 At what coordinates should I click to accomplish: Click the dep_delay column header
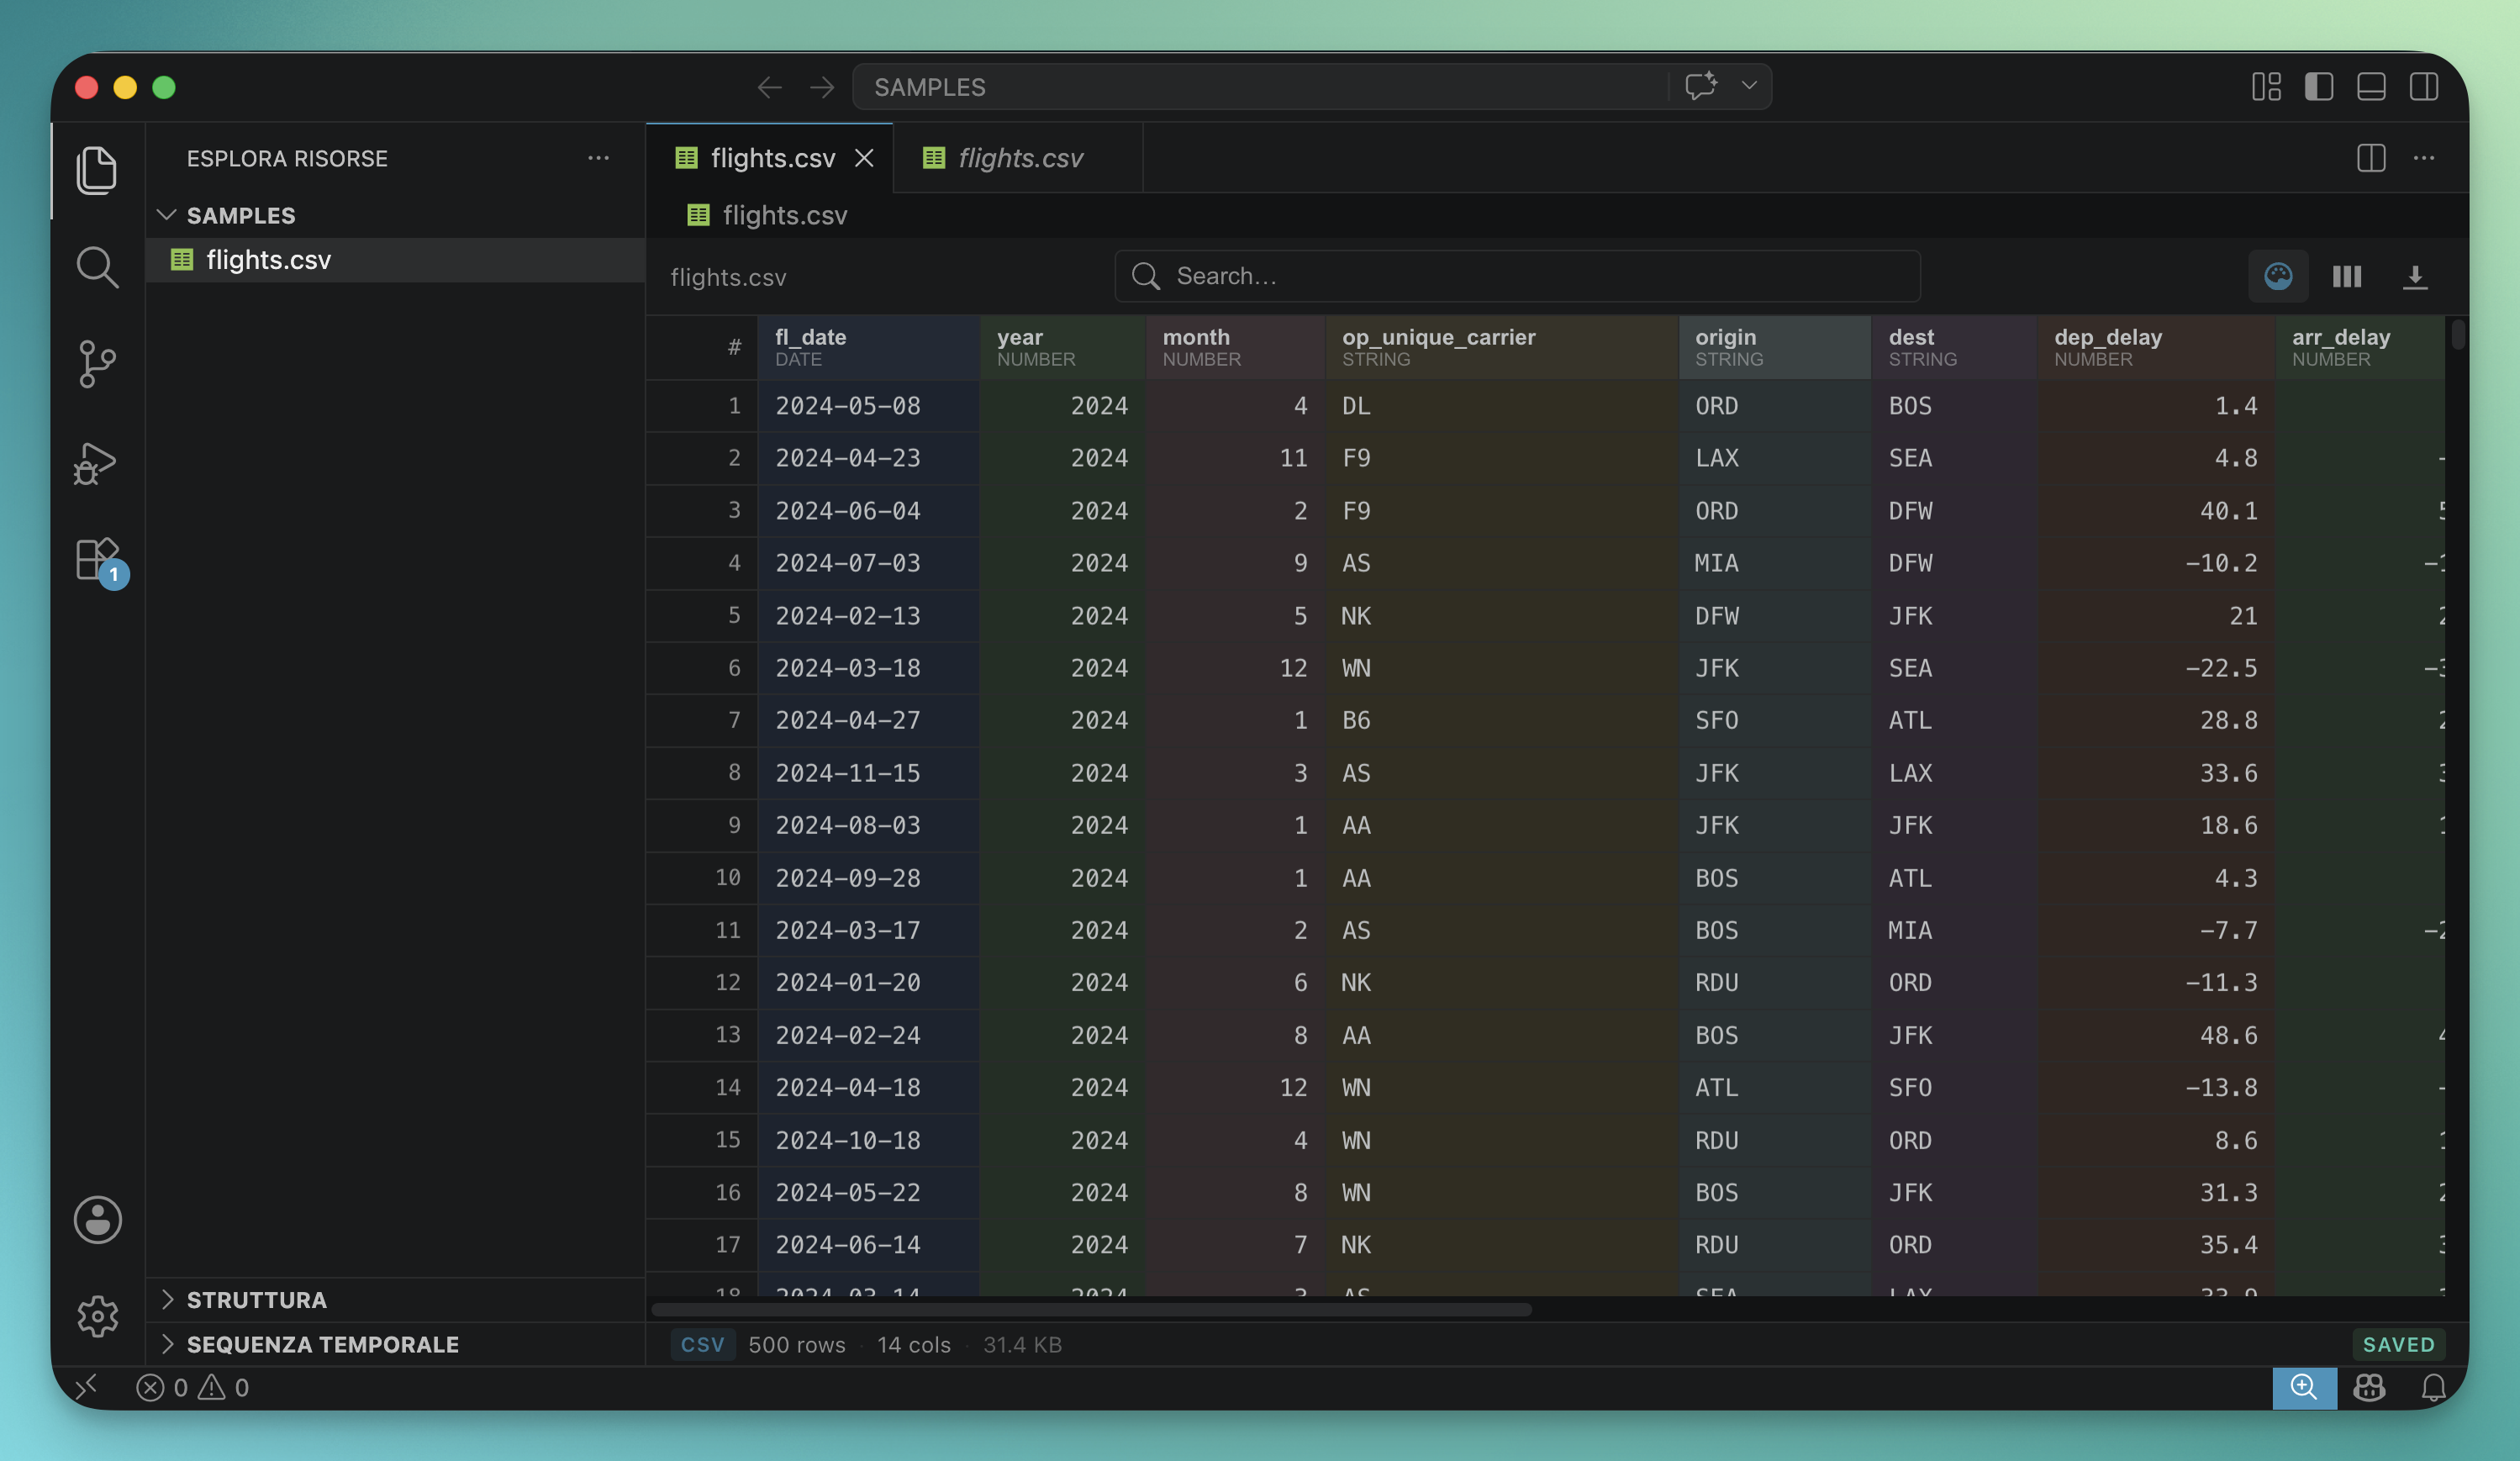pyautogui.click(x=2156, y=347)
